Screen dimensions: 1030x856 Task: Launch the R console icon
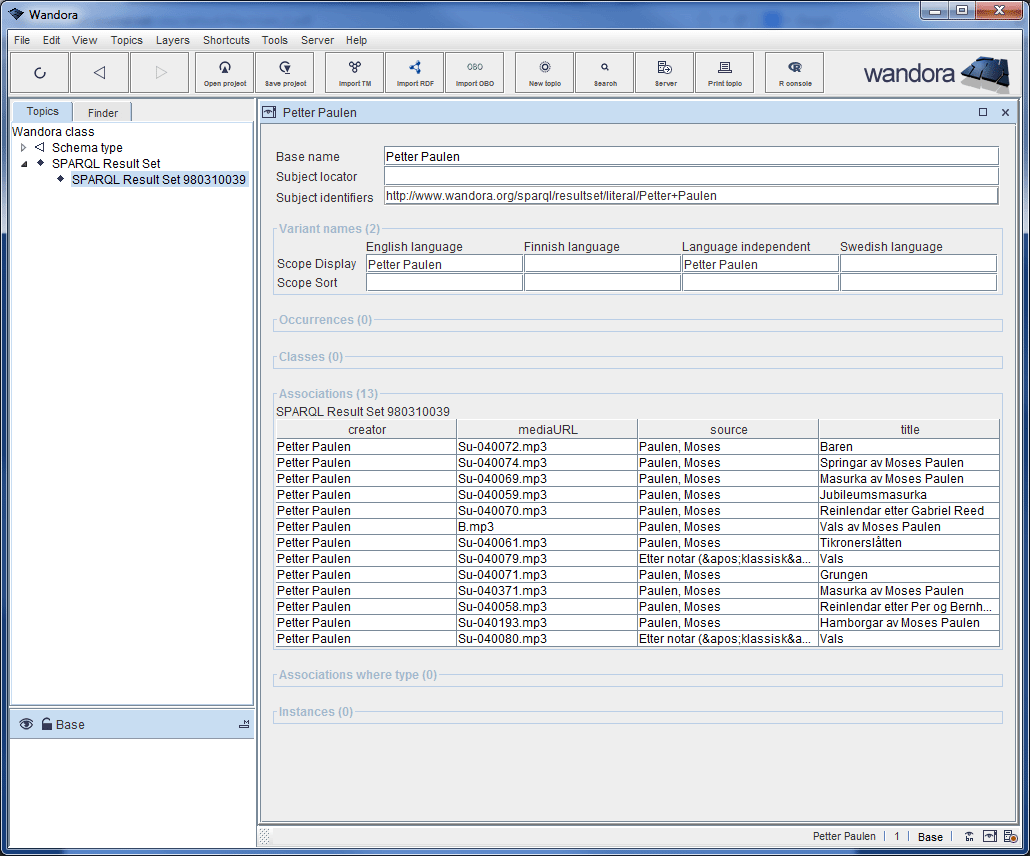tap(794, 72)
